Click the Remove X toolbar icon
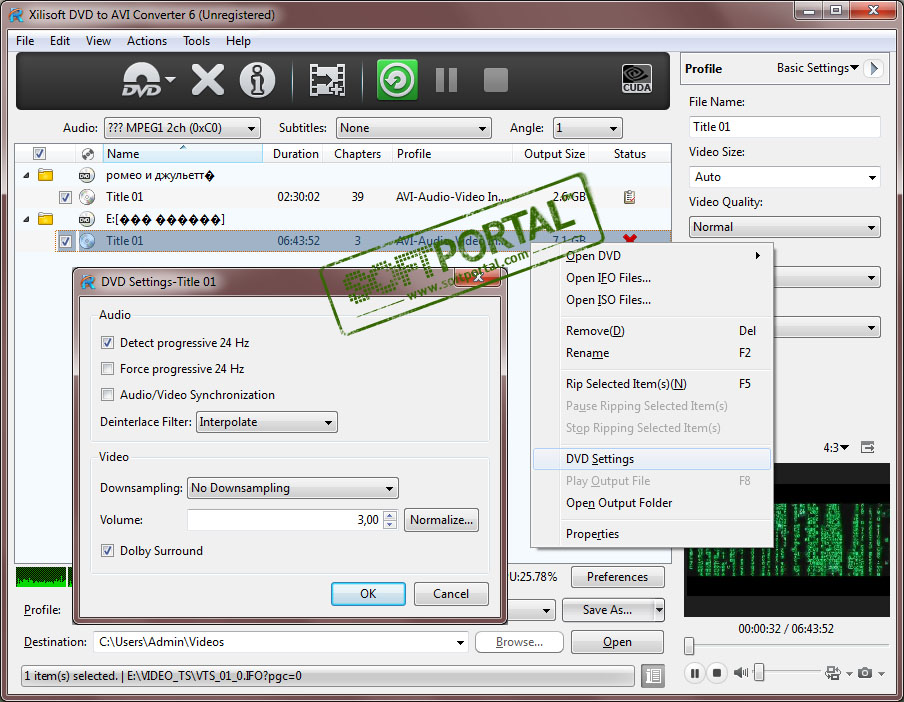 [x=208, y=80]
